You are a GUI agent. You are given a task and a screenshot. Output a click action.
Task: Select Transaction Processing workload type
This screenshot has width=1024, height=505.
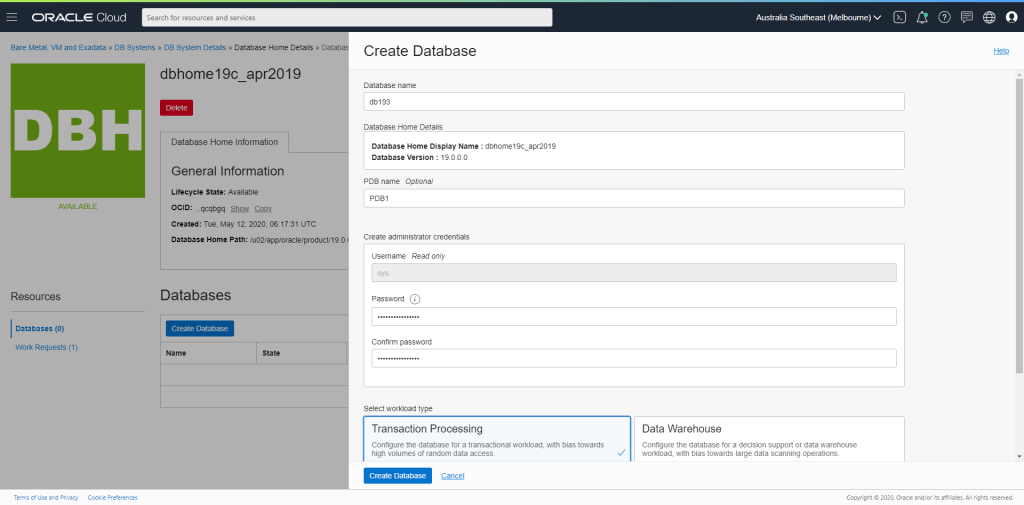click(x=497, y=438)
